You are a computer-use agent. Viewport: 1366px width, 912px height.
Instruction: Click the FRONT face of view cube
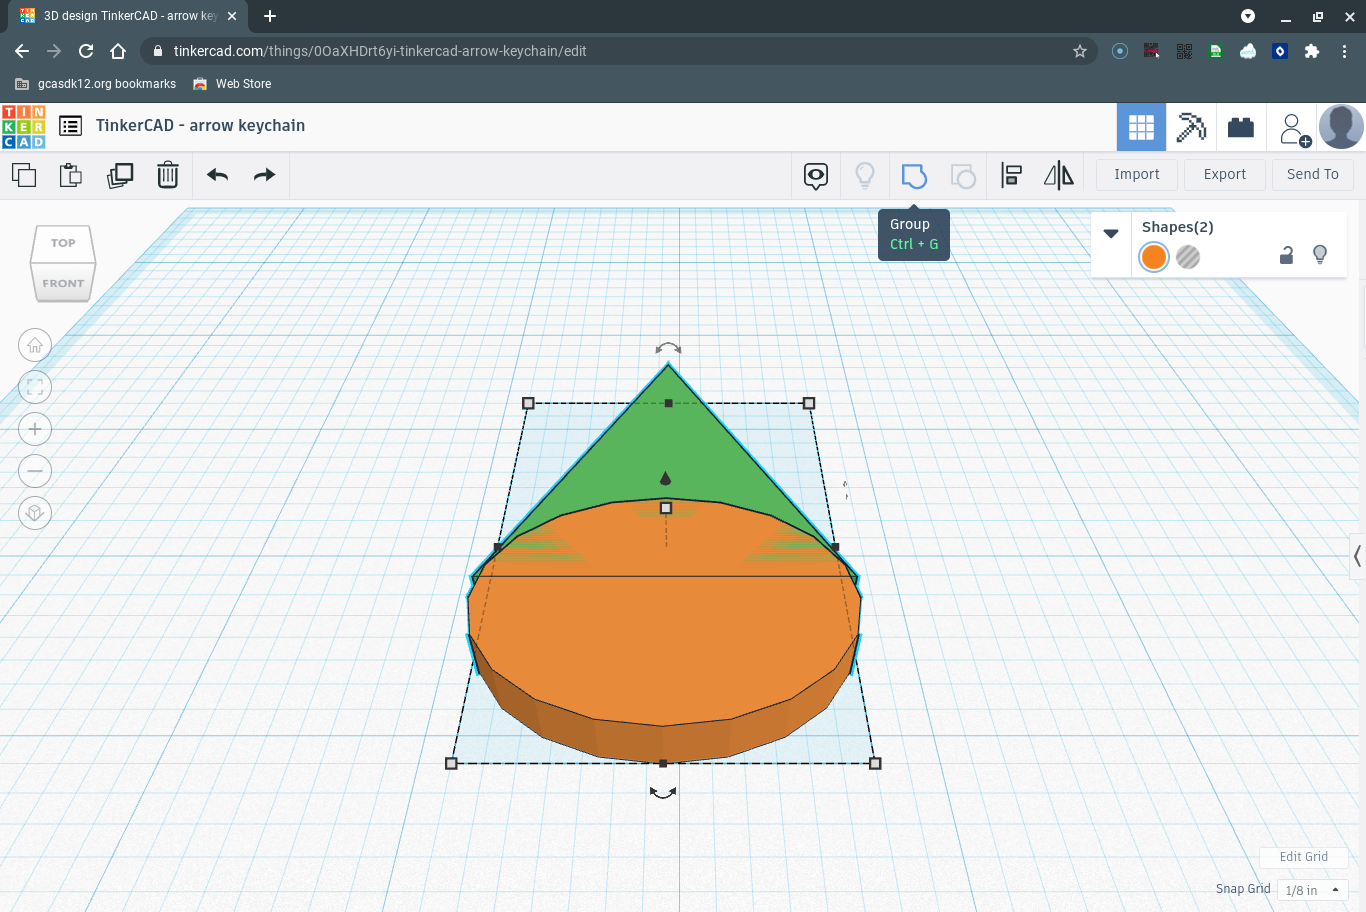coord(63,283)
